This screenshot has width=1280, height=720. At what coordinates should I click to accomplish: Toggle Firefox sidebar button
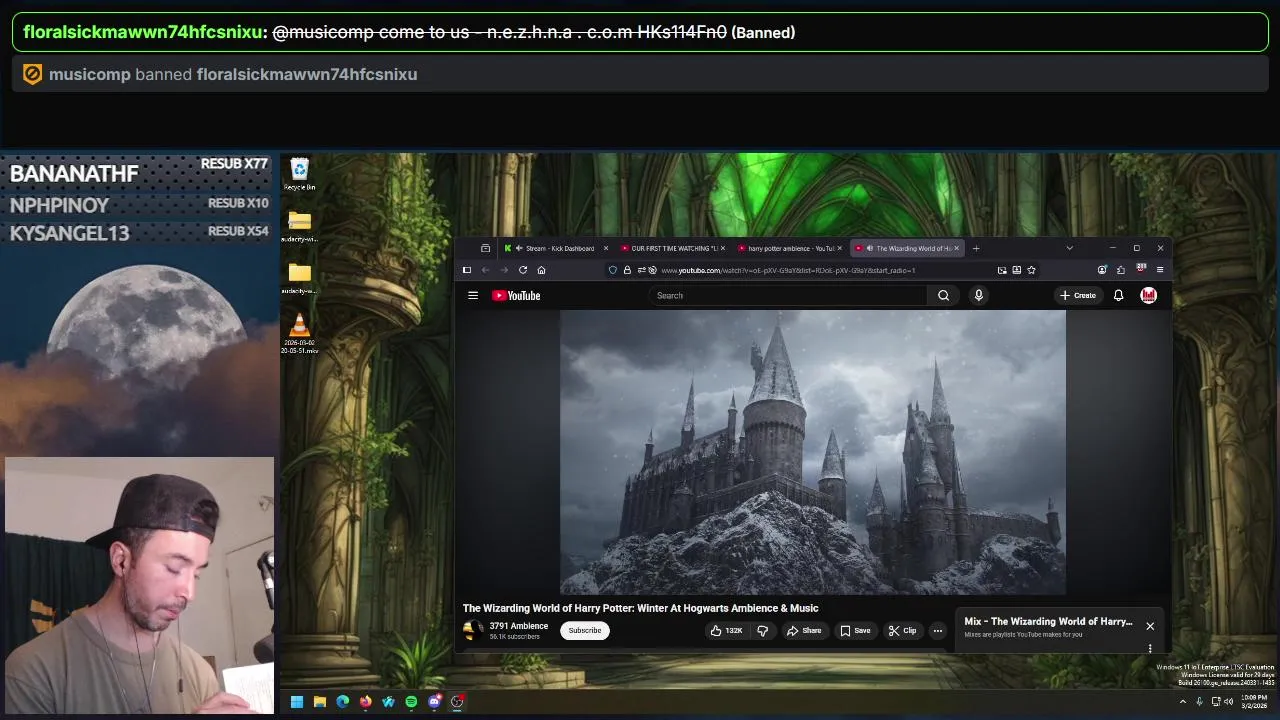(x=466, y=270)
